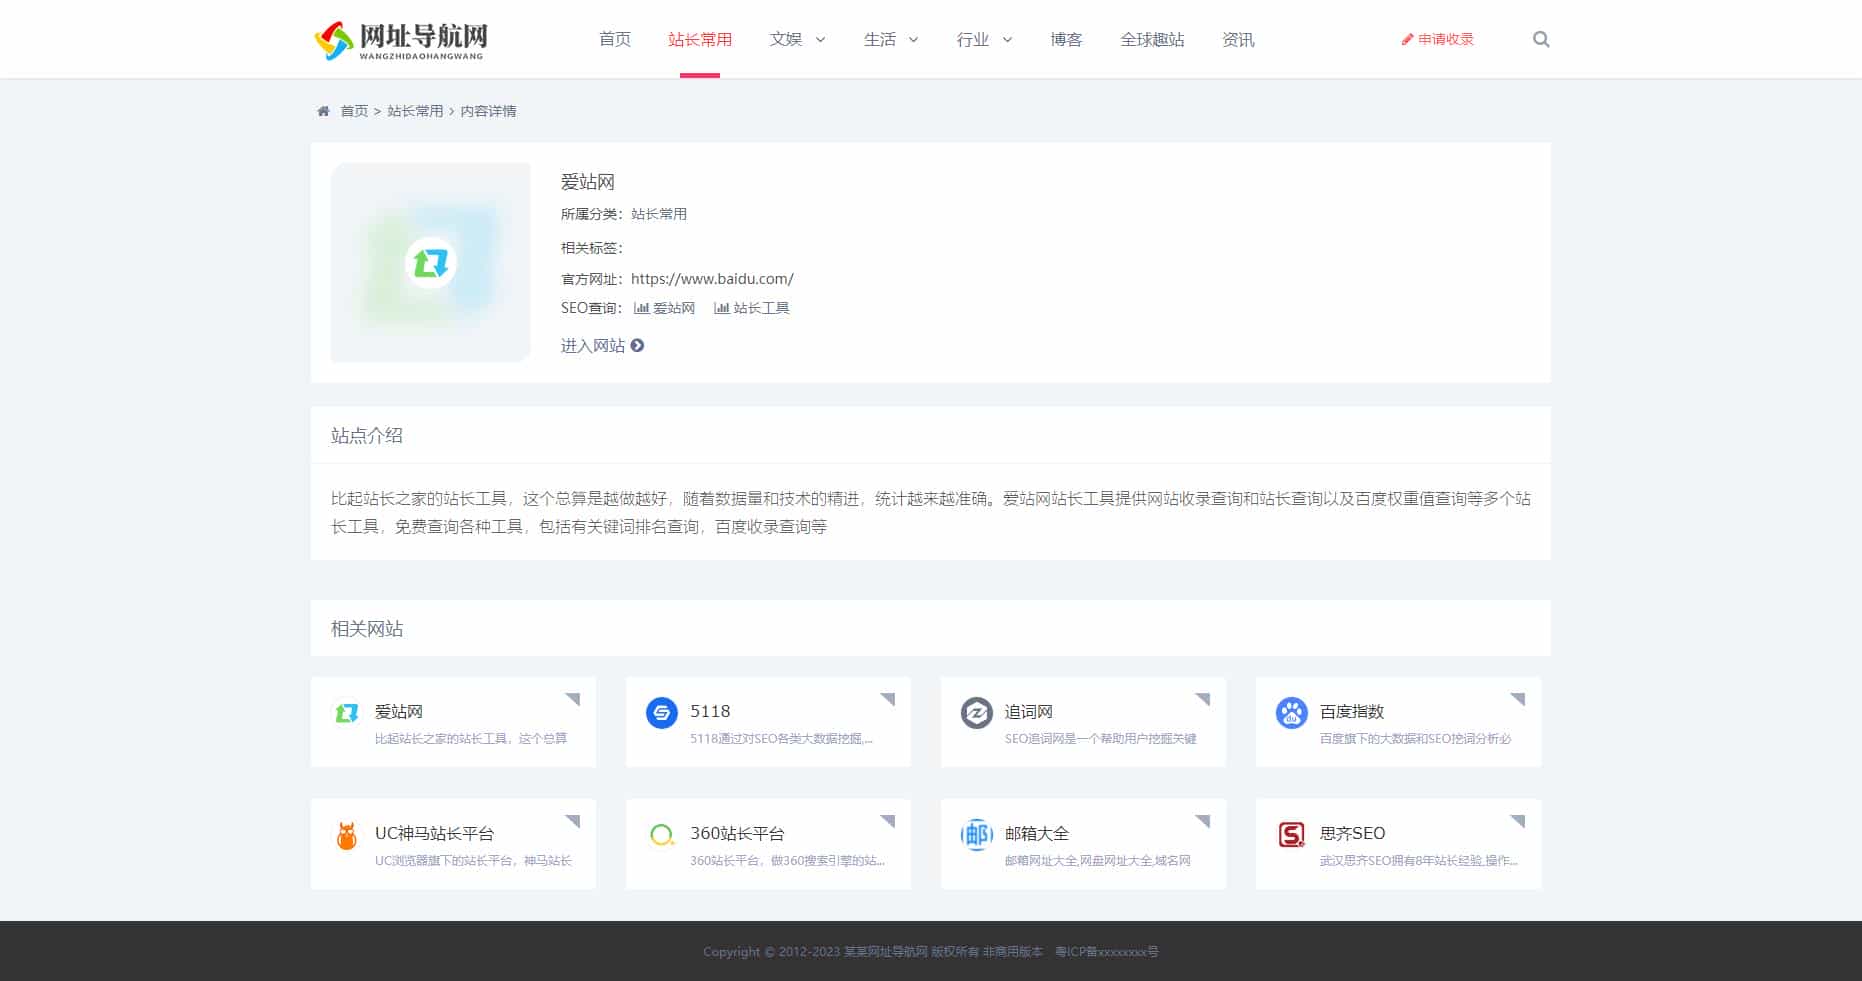Screen dimensions: 1862x981
Task: Go to 资讯 nav item
Action: tap(1238, 39)
